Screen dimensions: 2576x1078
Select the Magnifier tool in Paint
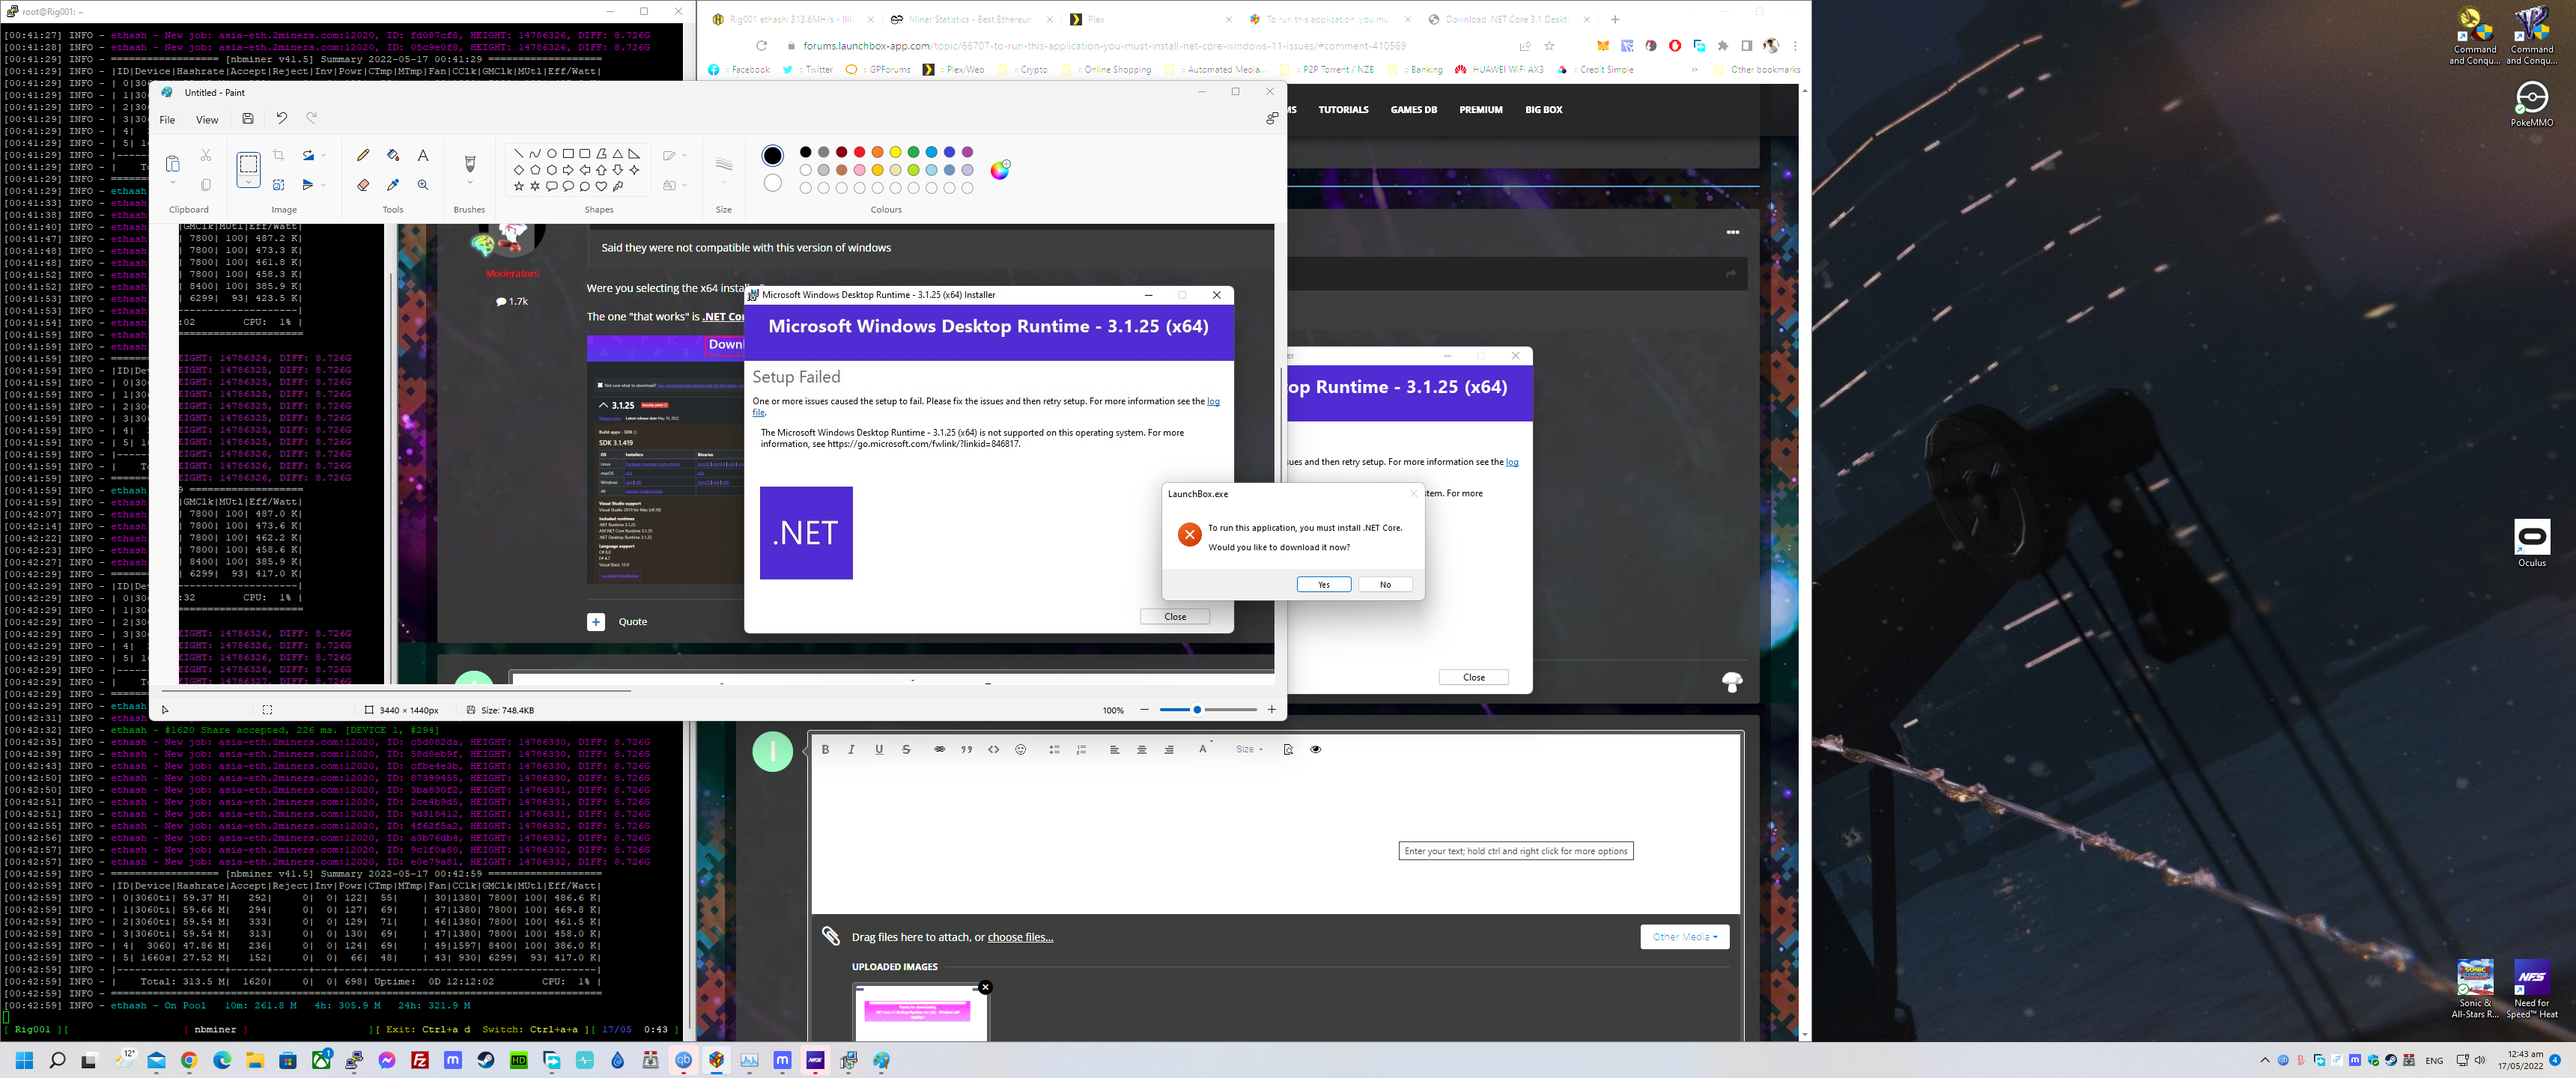point(423,185)
